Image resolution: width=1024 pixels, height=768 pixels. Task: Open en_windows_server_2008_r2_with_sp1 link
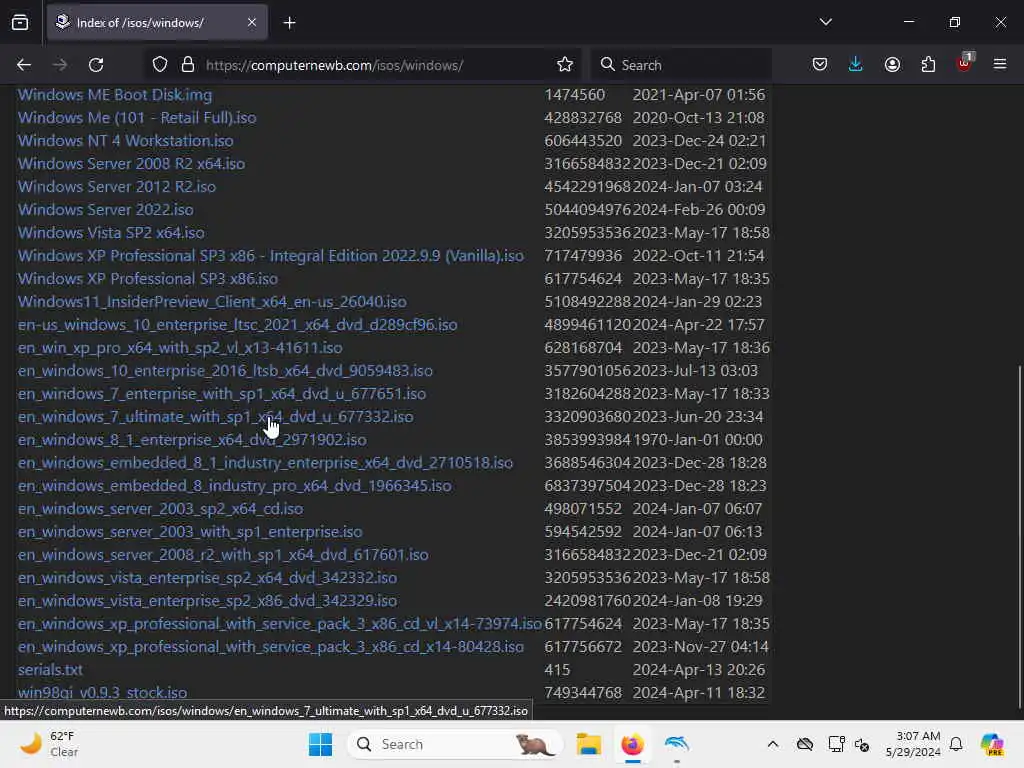point(223,554)
